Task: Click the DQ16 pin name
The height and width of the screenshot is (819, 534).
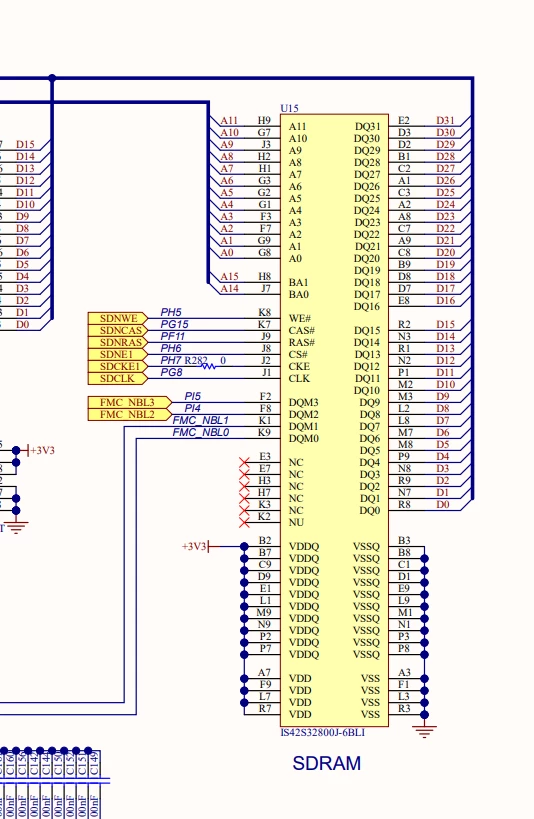Action: click(x=367, y=306)
